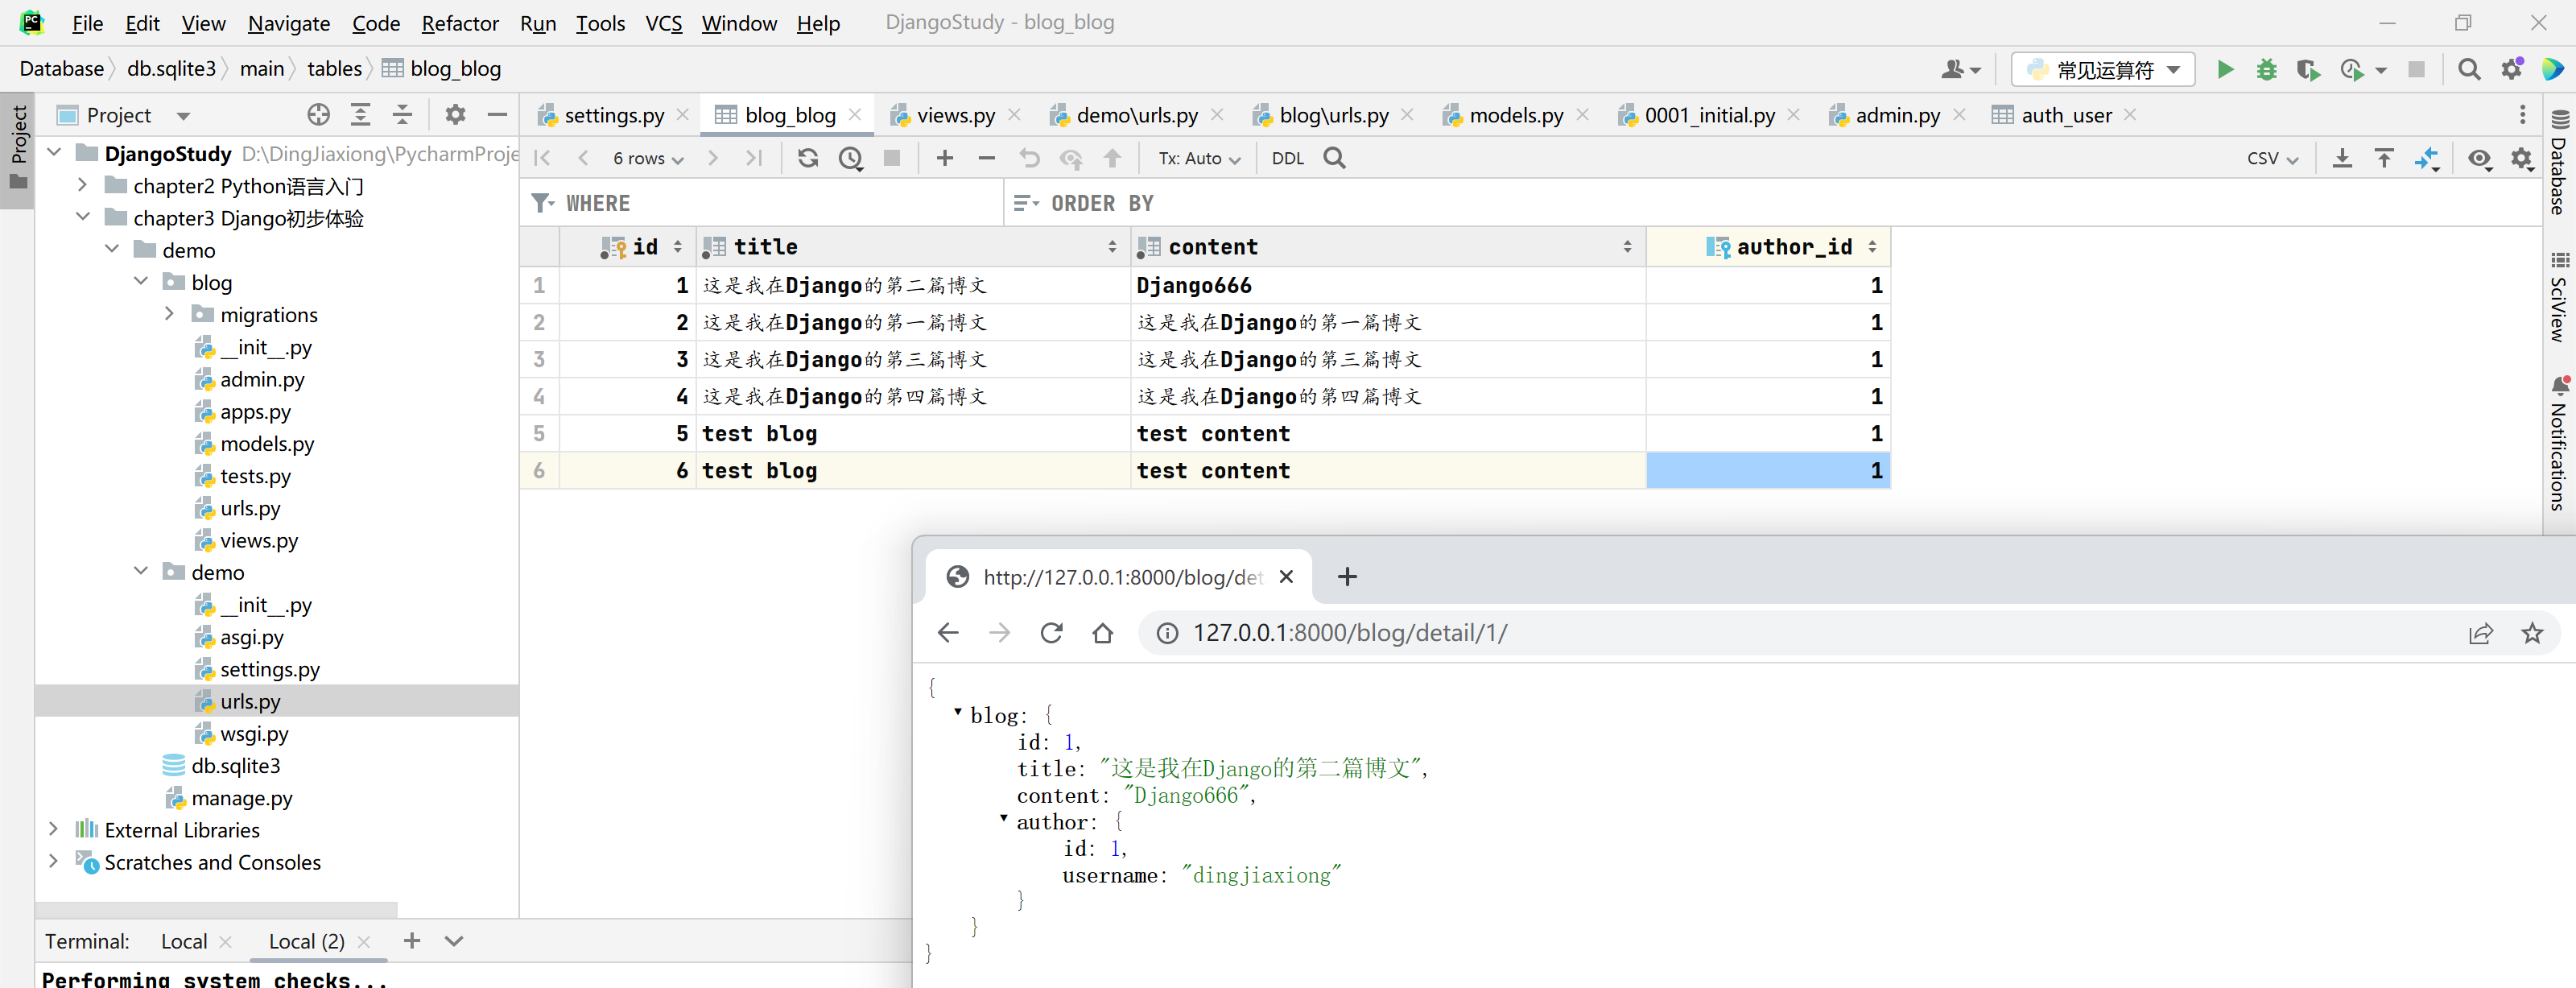
Task: Open the Tx: Auto transaction dropdown
Action: tap(1199, 158)
